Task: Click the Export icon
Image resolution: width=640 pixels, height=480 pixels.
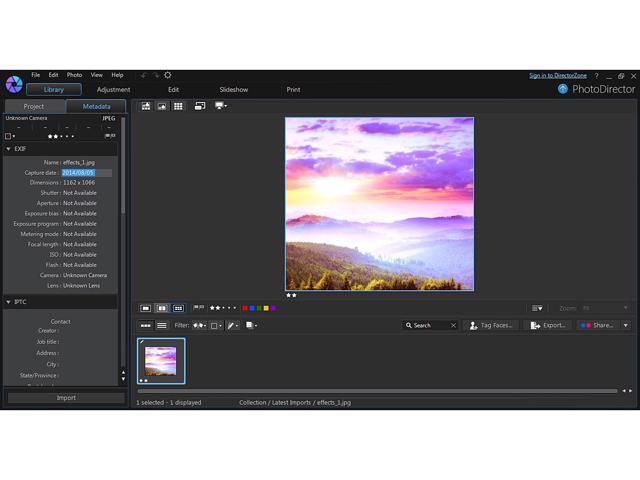Action: click(x=535, y=325)
